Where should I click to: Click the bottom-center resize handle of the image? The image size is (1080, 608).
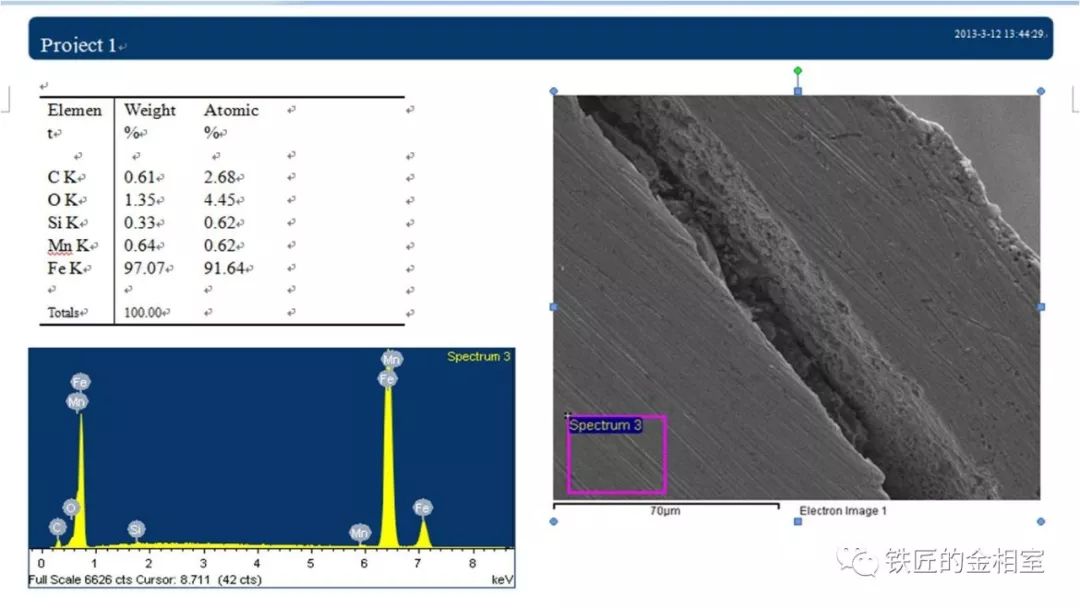pyautogui.click(x=797, y=521)
